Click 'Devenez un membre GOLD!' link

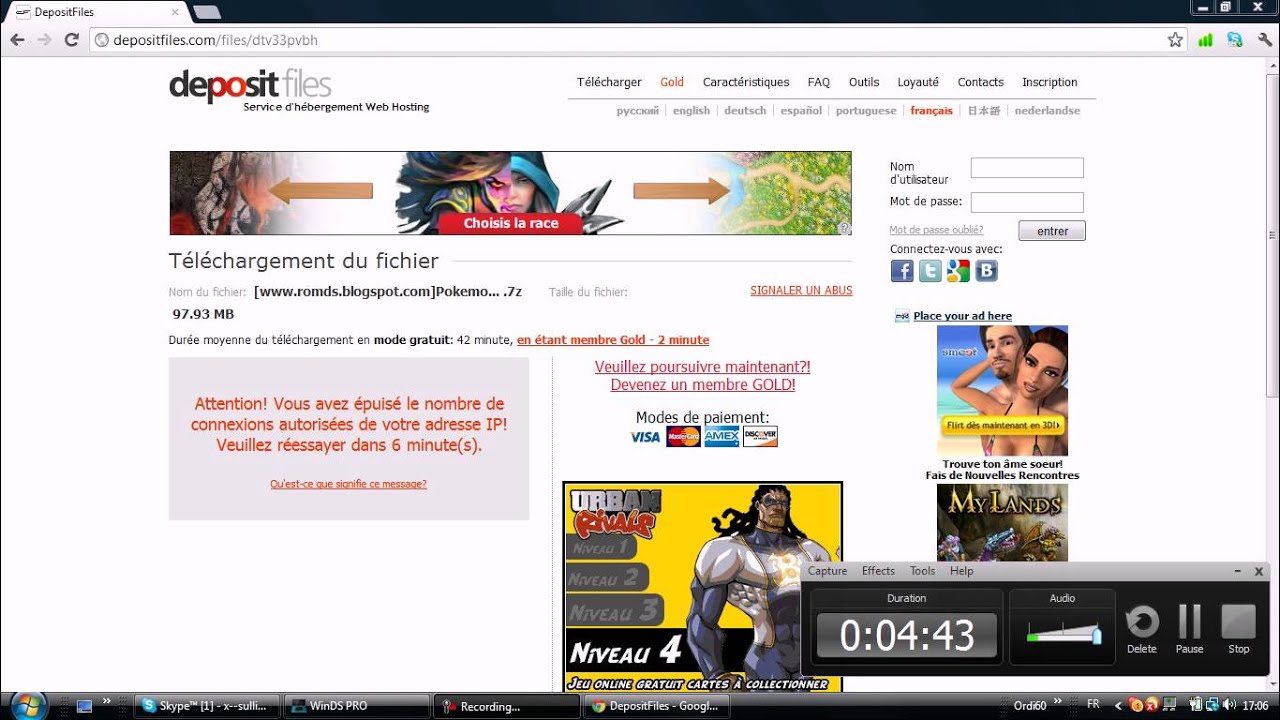(x=703, y=385)
